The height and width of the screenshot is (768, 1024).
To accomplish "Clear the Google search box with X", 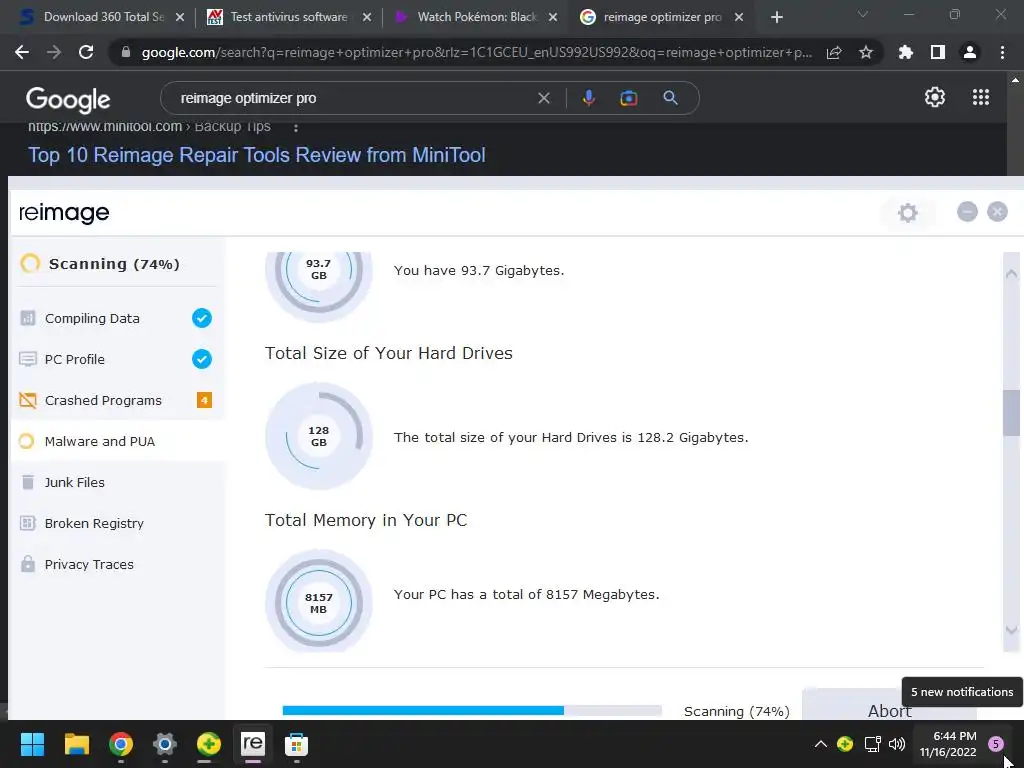I will pyautogui.click(x=543, y=98).
